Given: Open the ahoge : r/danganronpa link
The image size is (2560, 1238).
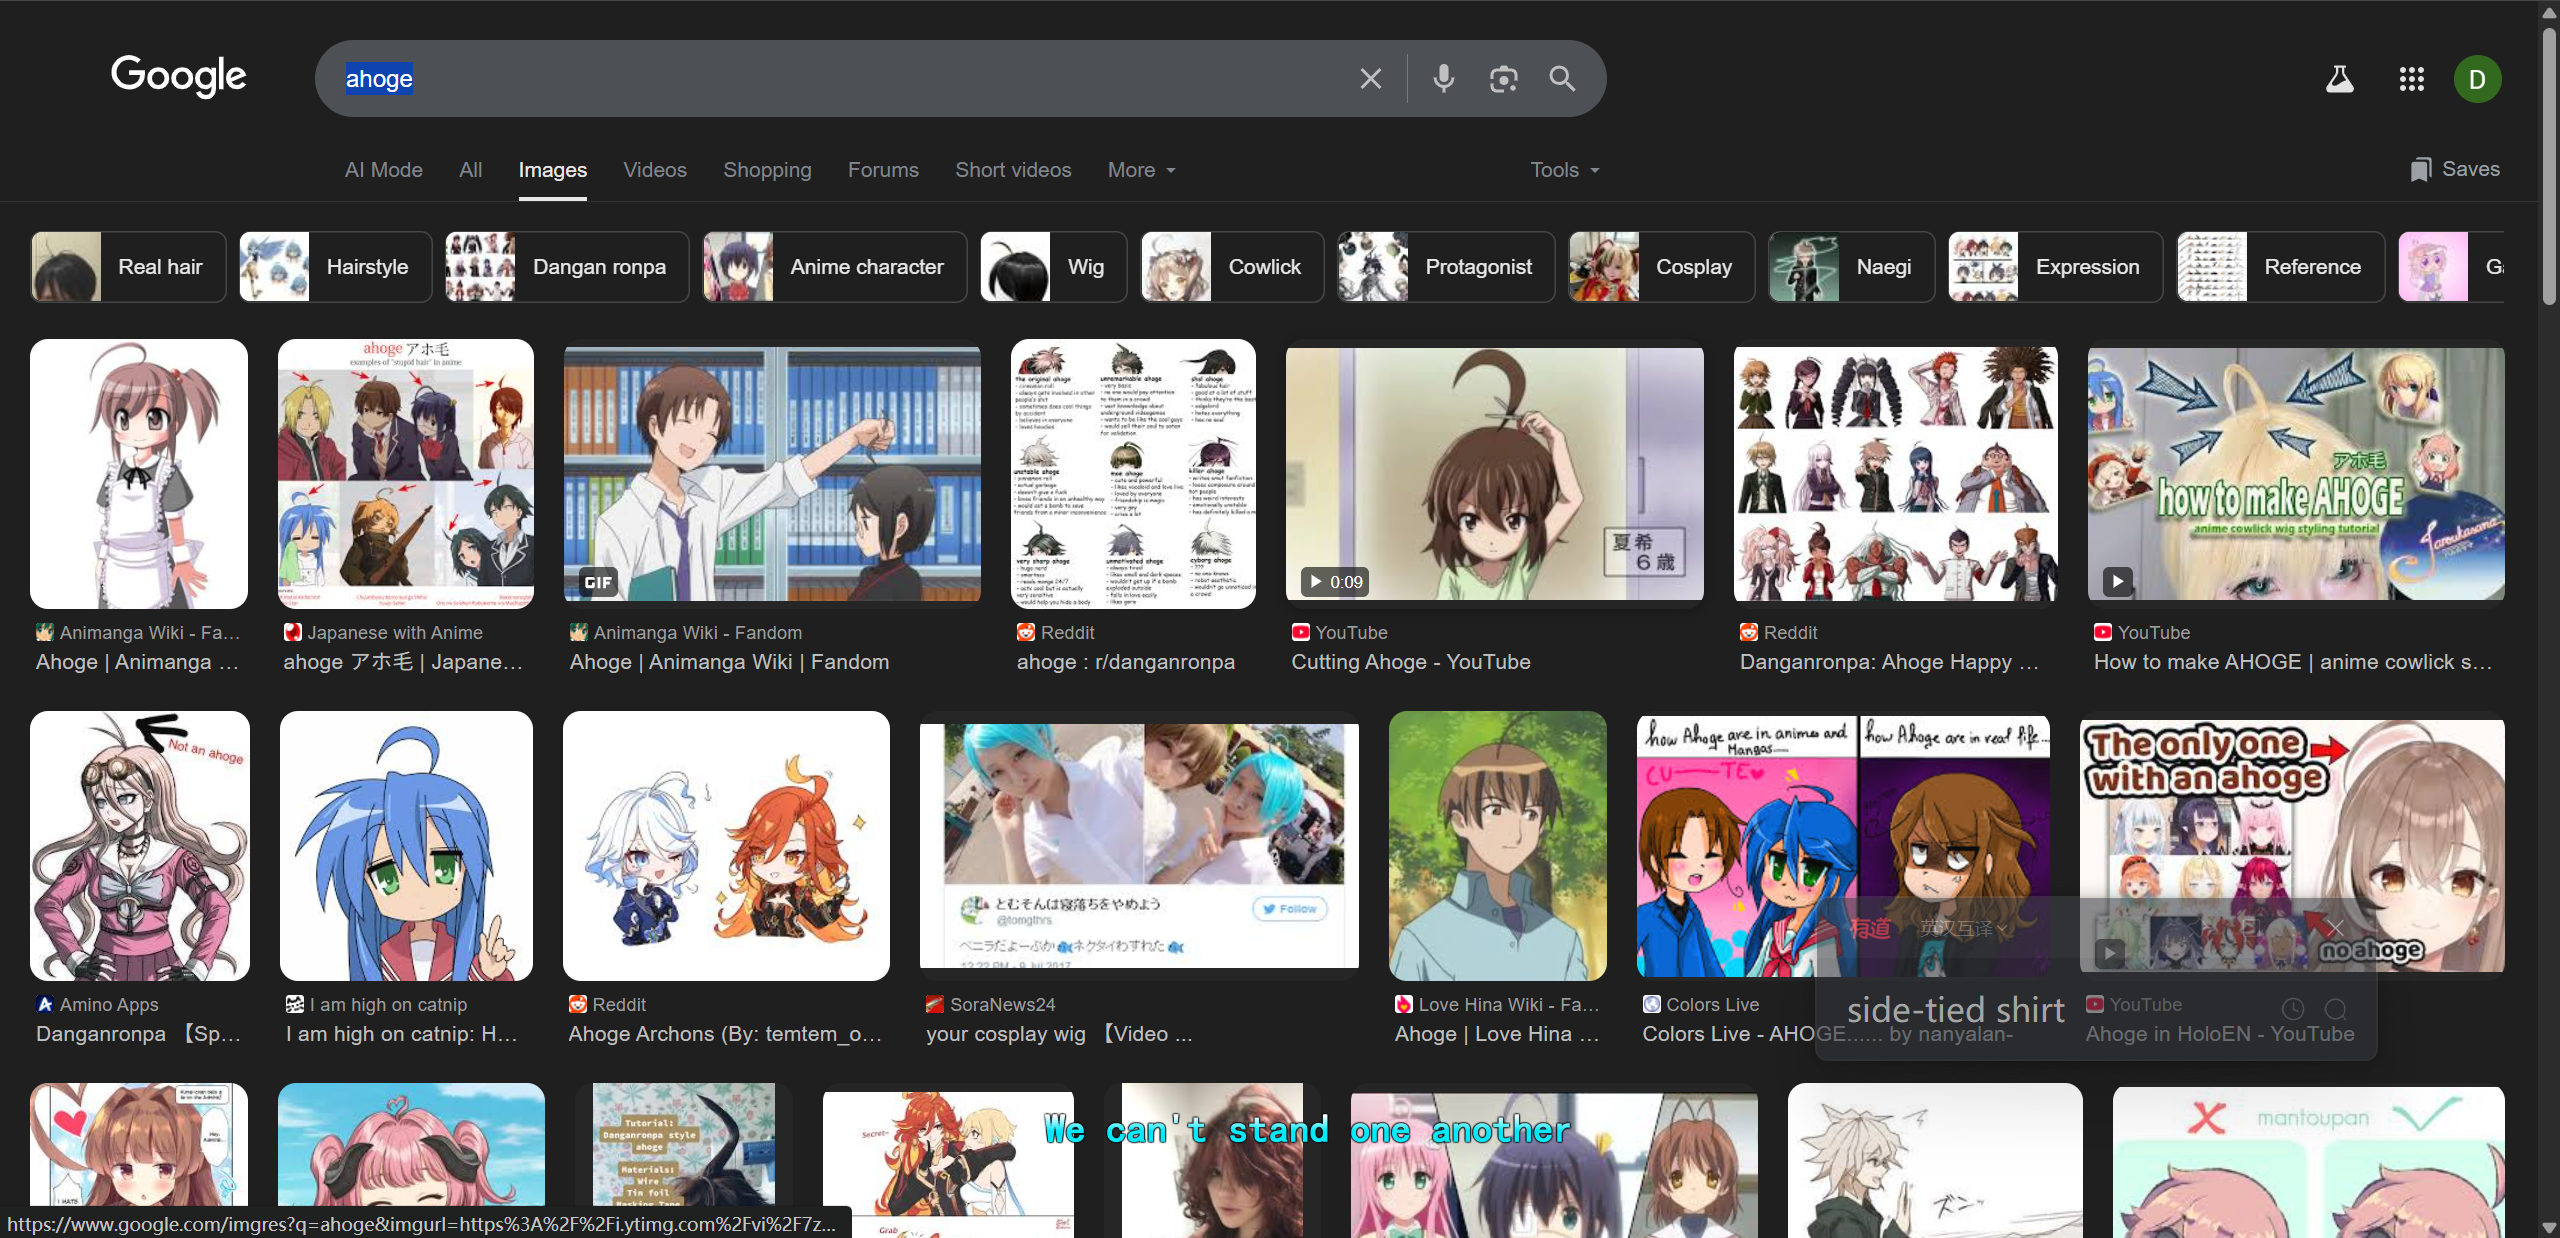Looking at the screenshot, I should click(1126, 662).
